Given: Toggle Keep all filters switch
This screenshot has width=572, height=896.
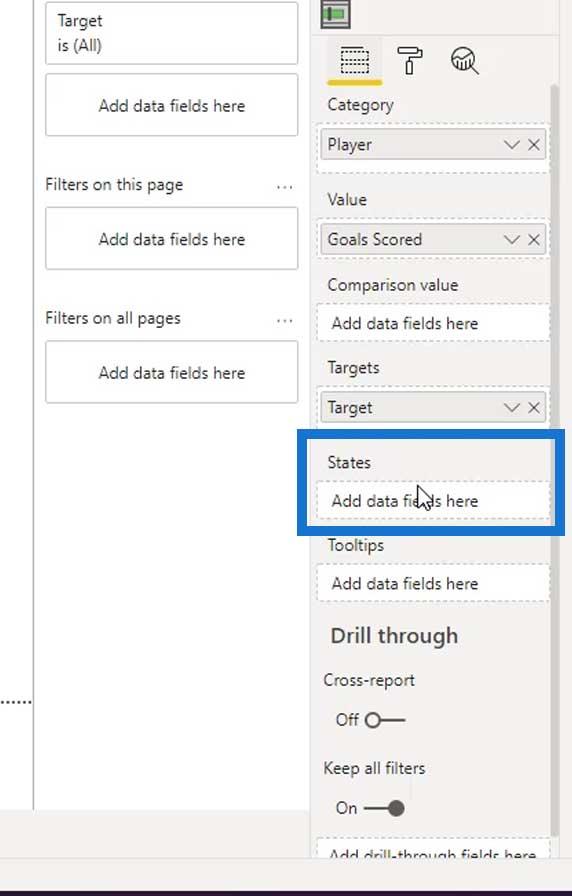Looking at the screenshot, I should point(384,808).
